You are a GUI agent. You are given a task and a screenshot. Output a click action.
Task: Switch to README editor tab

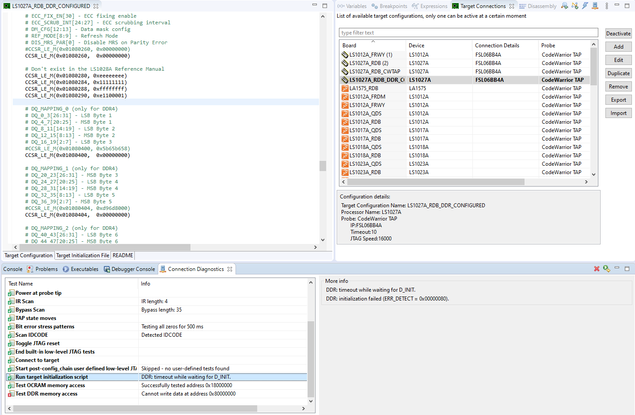tap(123, 255)
